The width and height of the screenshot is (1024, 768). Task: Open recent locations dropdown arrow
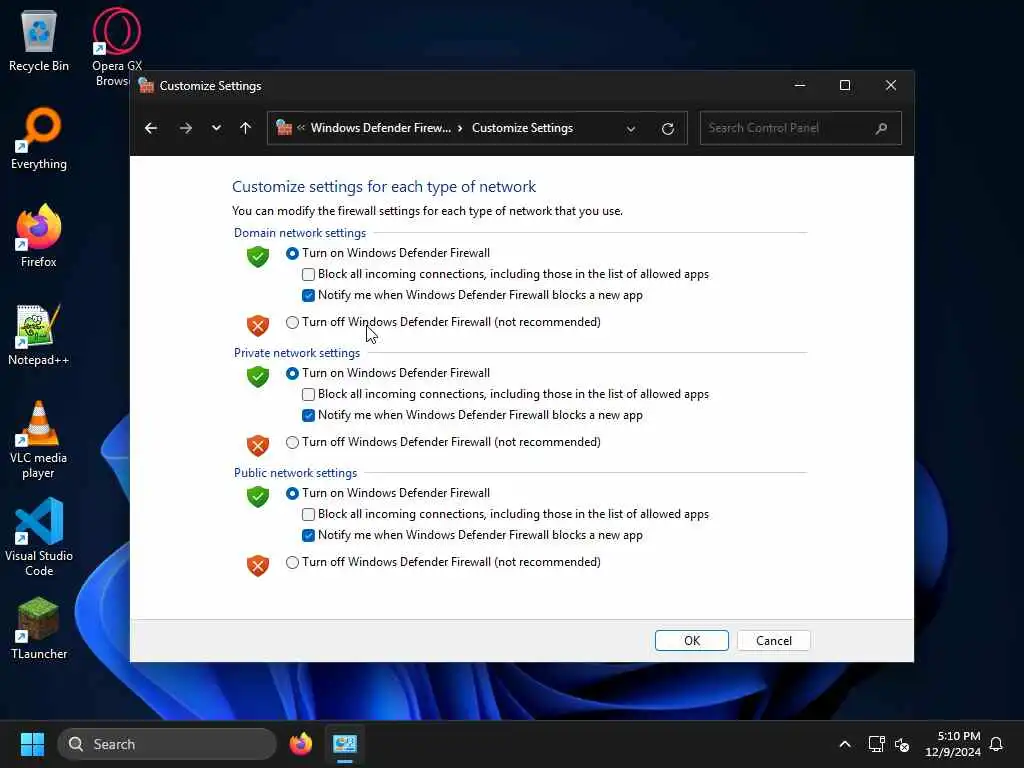coord(216,128)
